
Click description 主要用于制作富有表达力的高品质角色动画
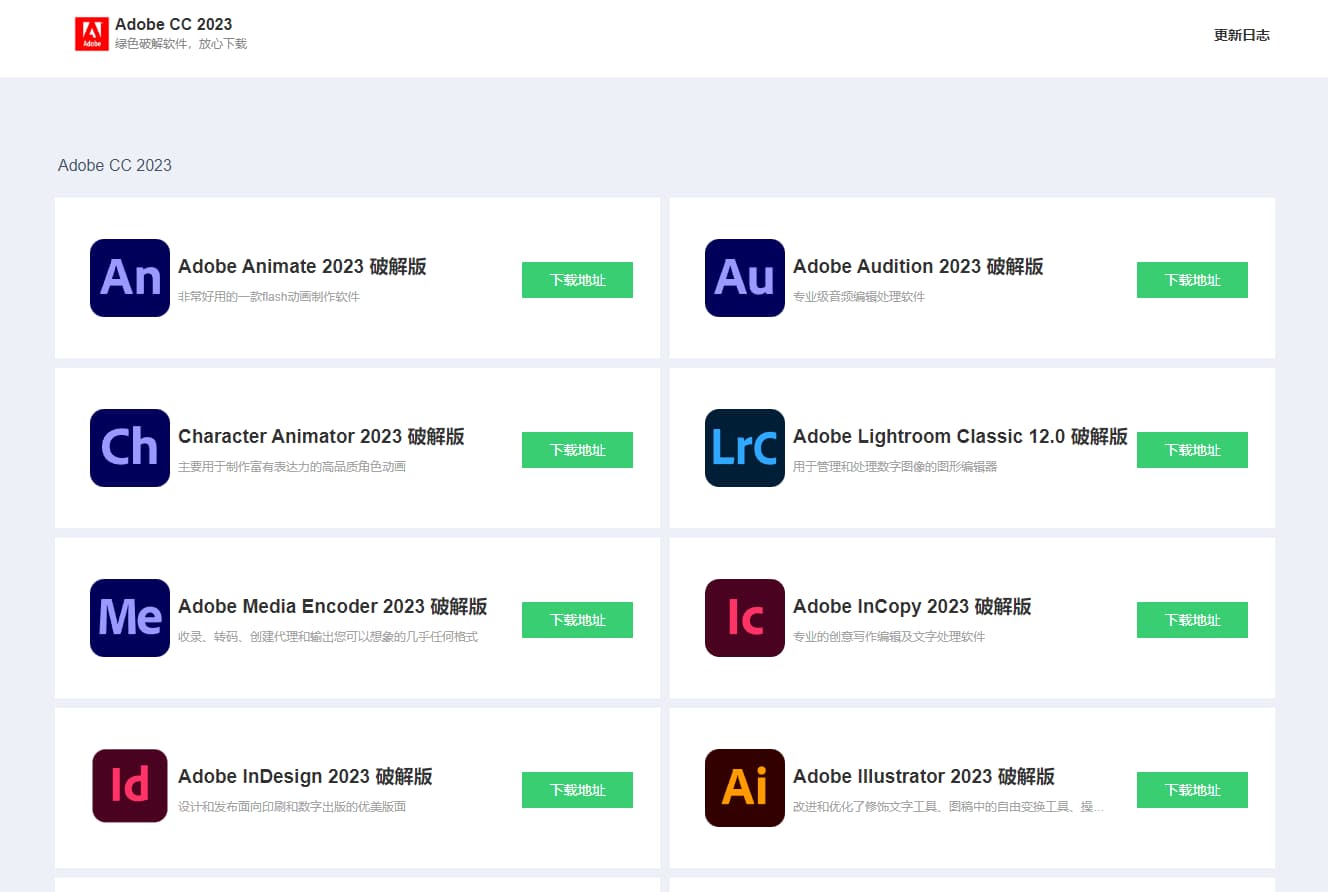[292, 467]
